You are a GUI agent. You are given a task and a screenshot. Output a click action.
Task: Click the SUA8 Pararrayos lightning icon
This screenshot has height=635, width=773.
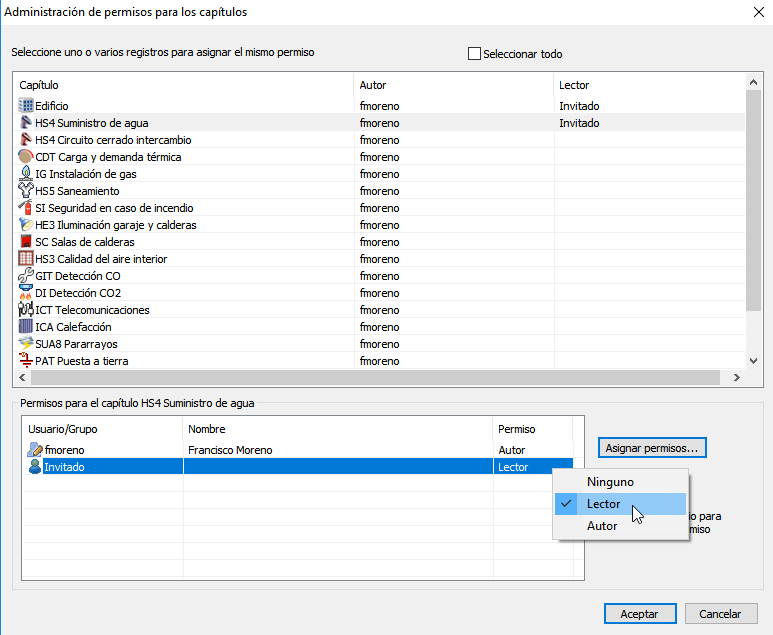[x=26, y=344]
